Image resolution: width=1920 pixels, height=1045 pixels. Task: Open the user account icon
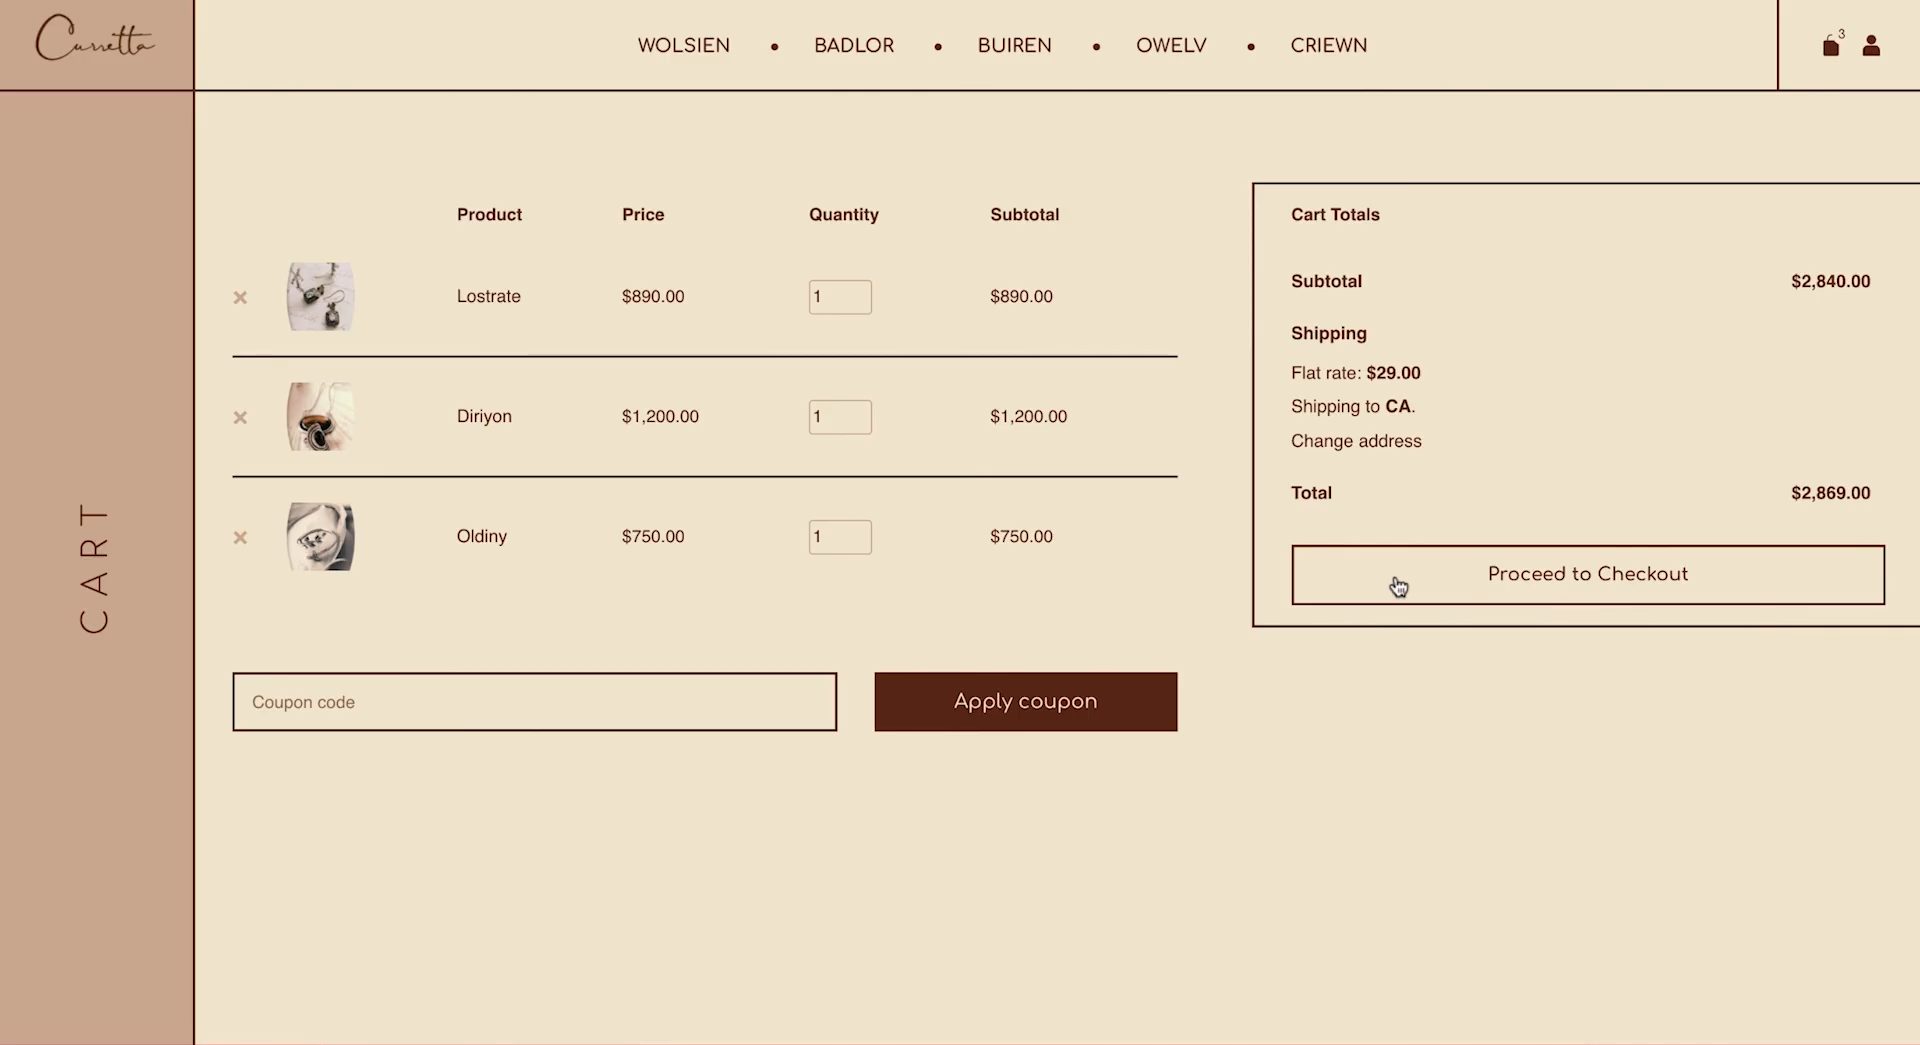pos(1871,45)
